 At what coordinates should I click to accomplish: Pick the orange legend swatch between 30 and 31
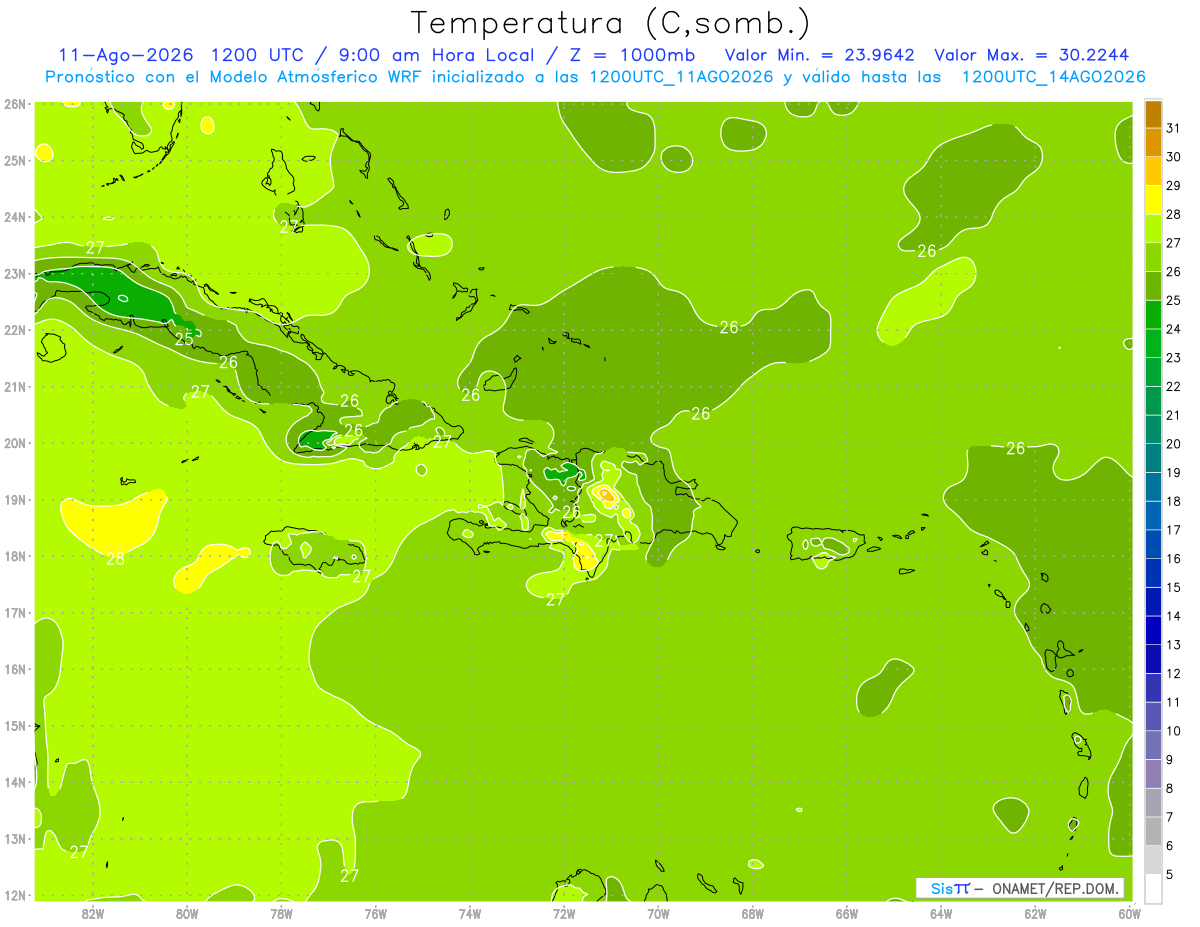[x=1153, y=143]
